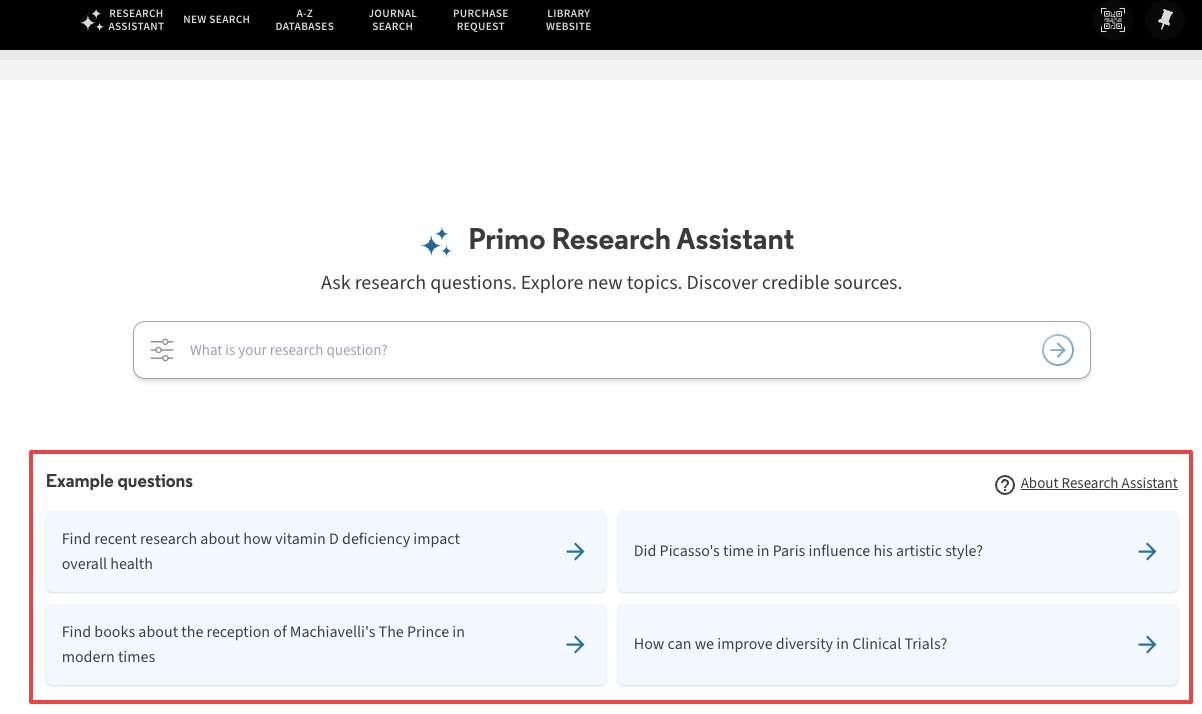Open the About Research Assistant link

[1098, 484]
